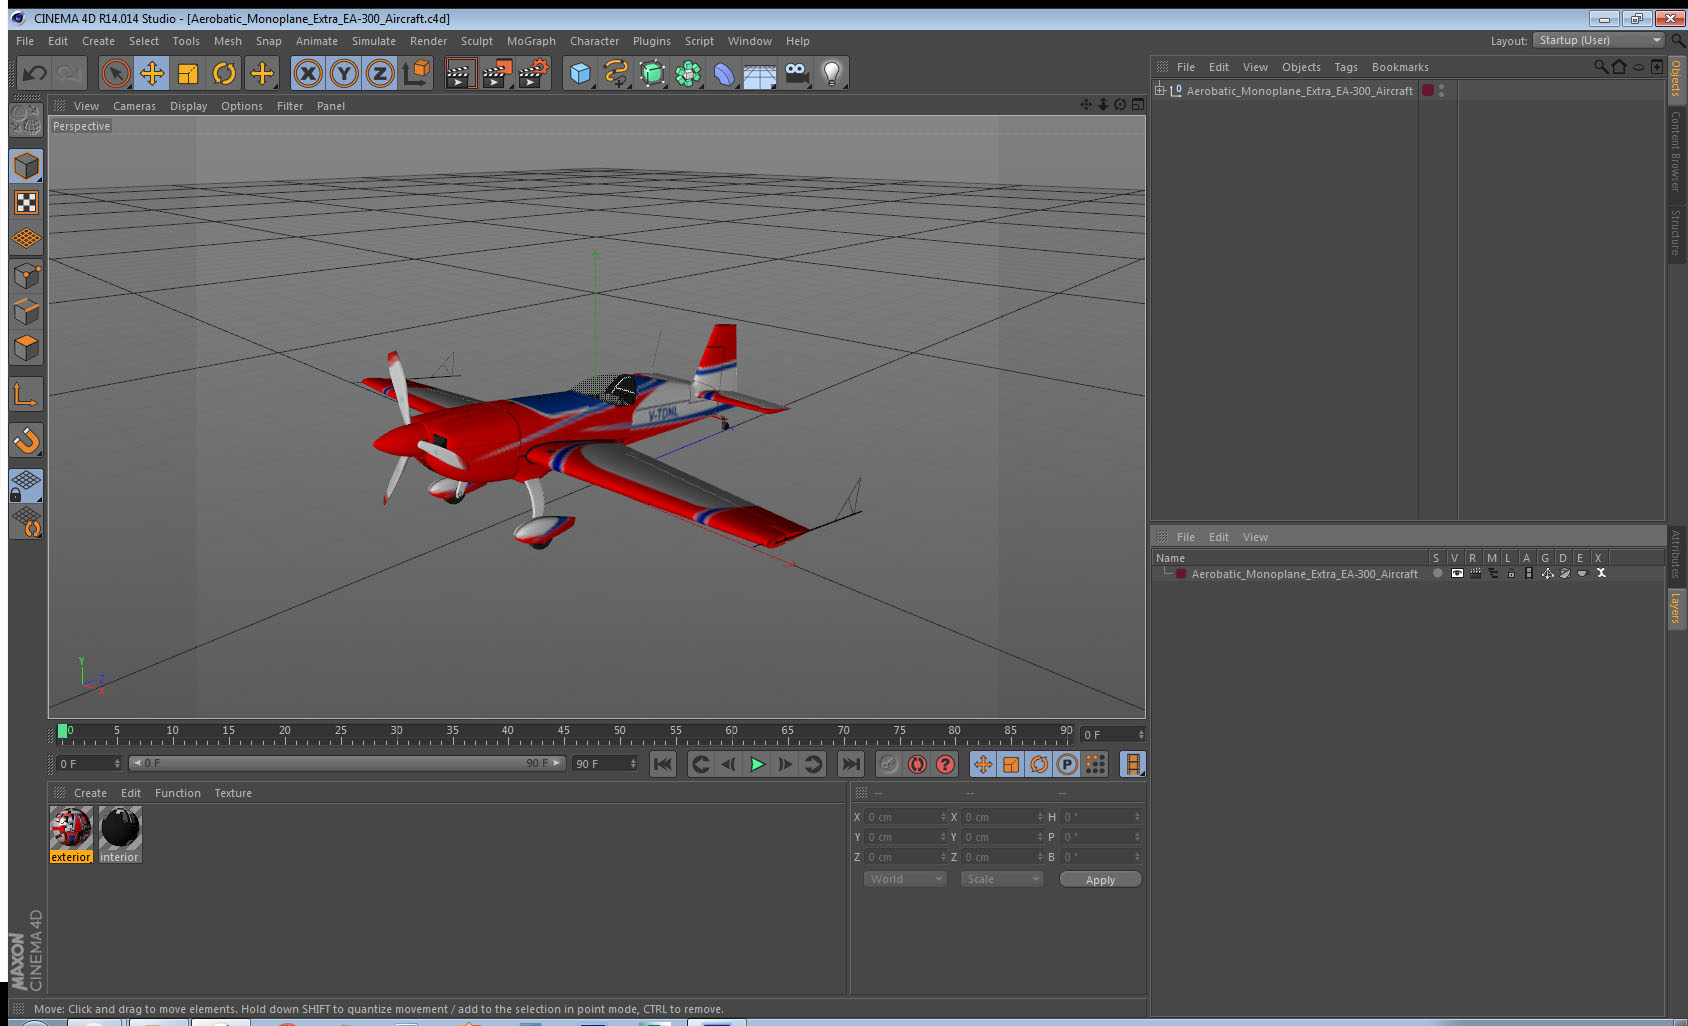1688x1026 pixels.
Task: Open the File menu
Action: point(25,41)
